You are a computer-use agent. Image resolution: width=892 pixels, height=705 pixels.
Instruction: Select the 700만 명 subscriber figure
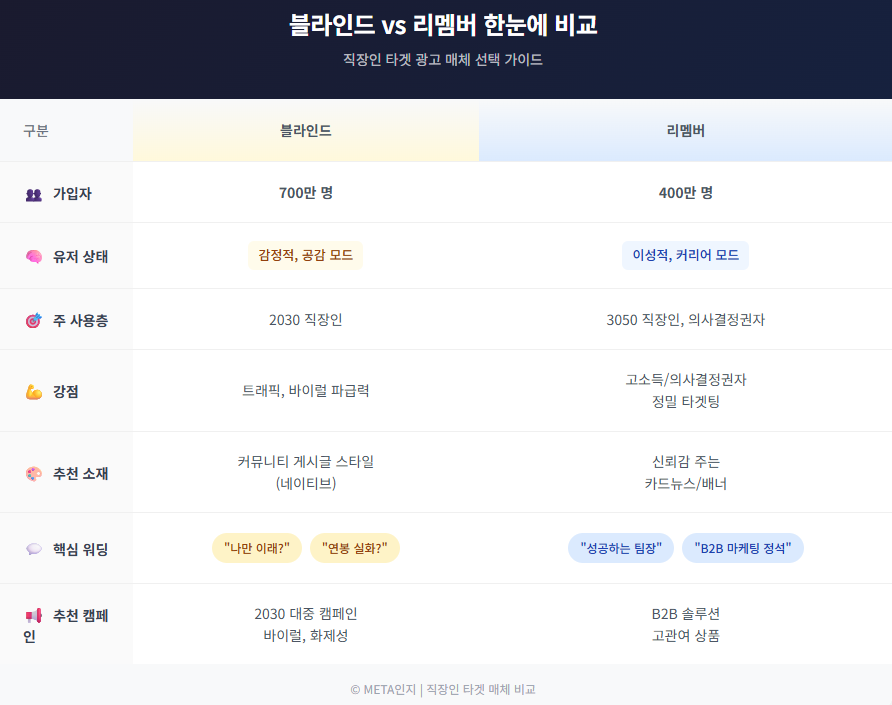[x=306, y=193]
